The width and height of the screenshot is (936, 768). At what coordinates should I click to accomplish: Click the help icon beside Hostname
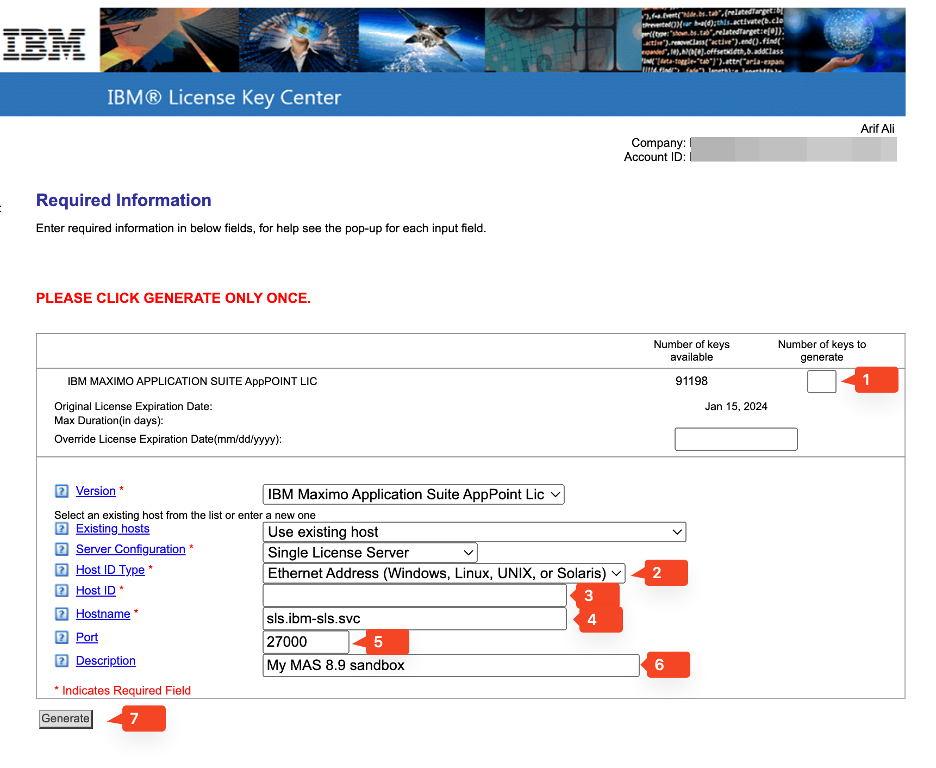[x=61, y=614]
